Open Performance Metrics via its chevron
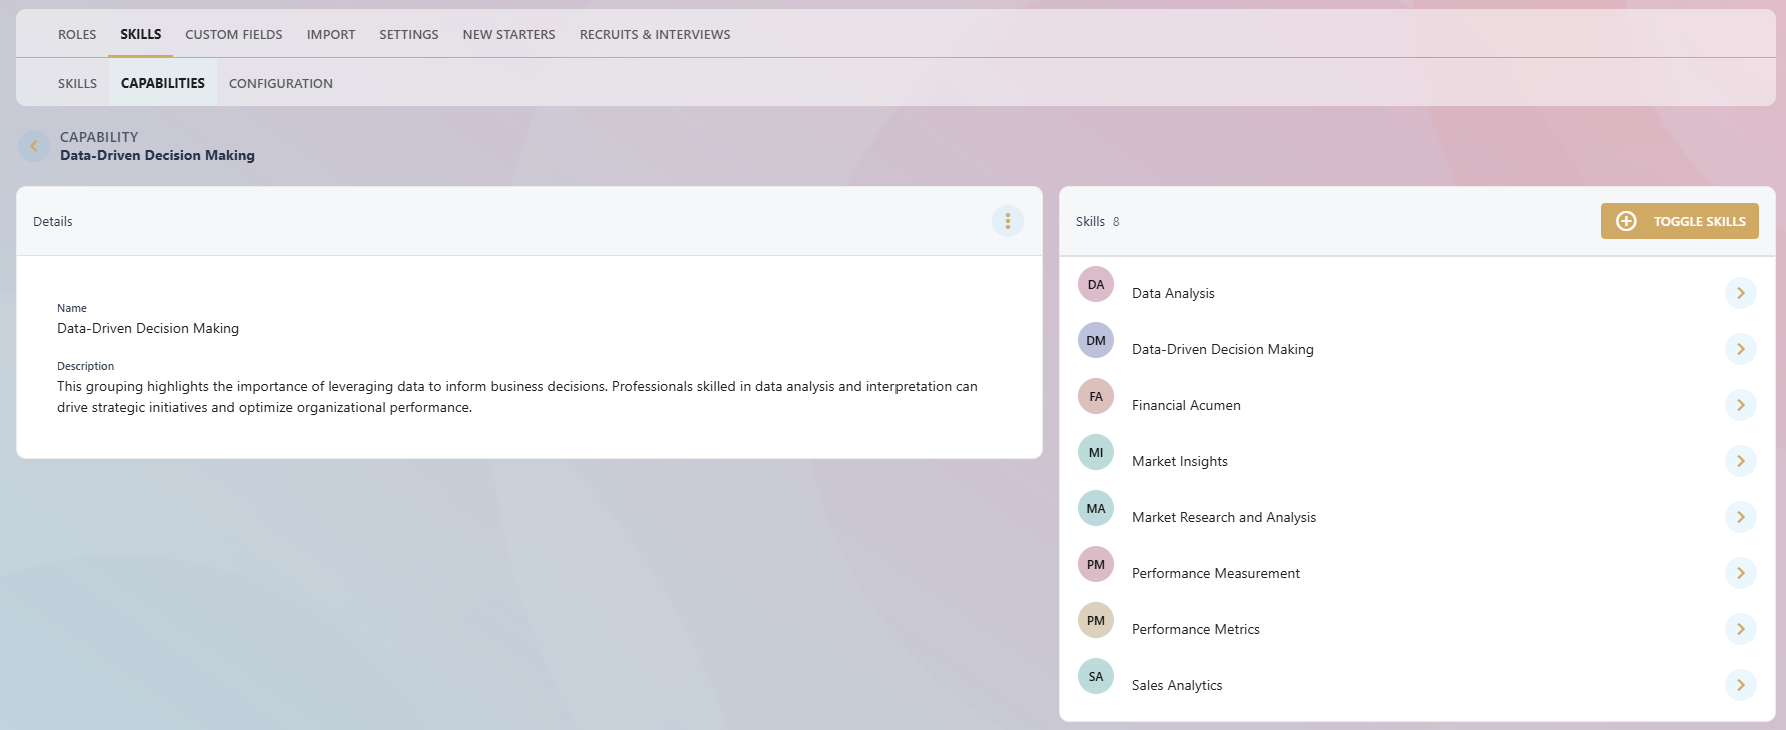This screenshot has height=730, width=1786. (x=1741, y=629)
